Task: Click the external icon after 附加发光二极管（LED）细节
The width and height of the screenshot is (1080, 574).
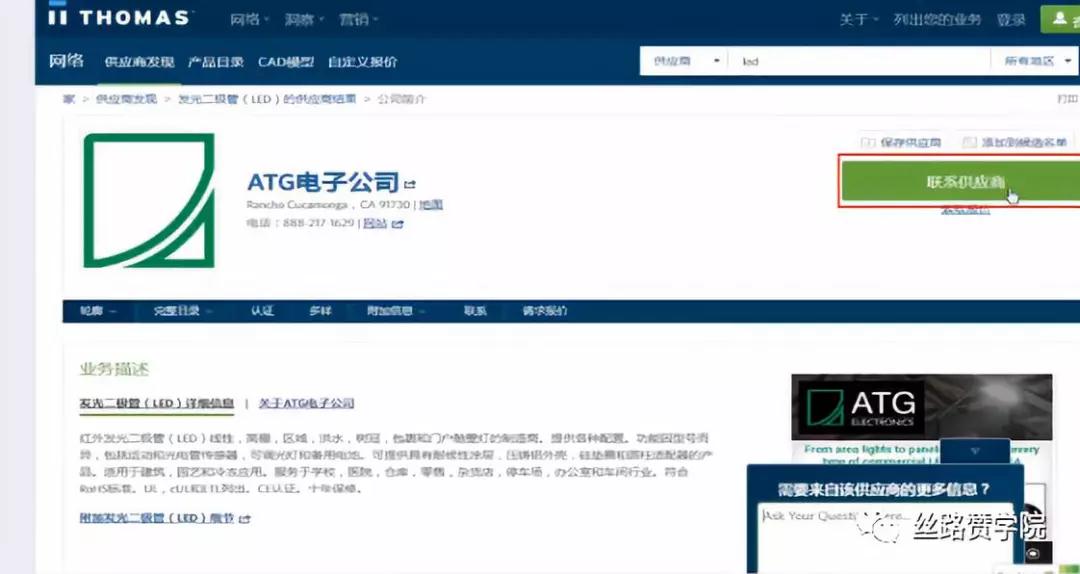Action: point(245,519)
